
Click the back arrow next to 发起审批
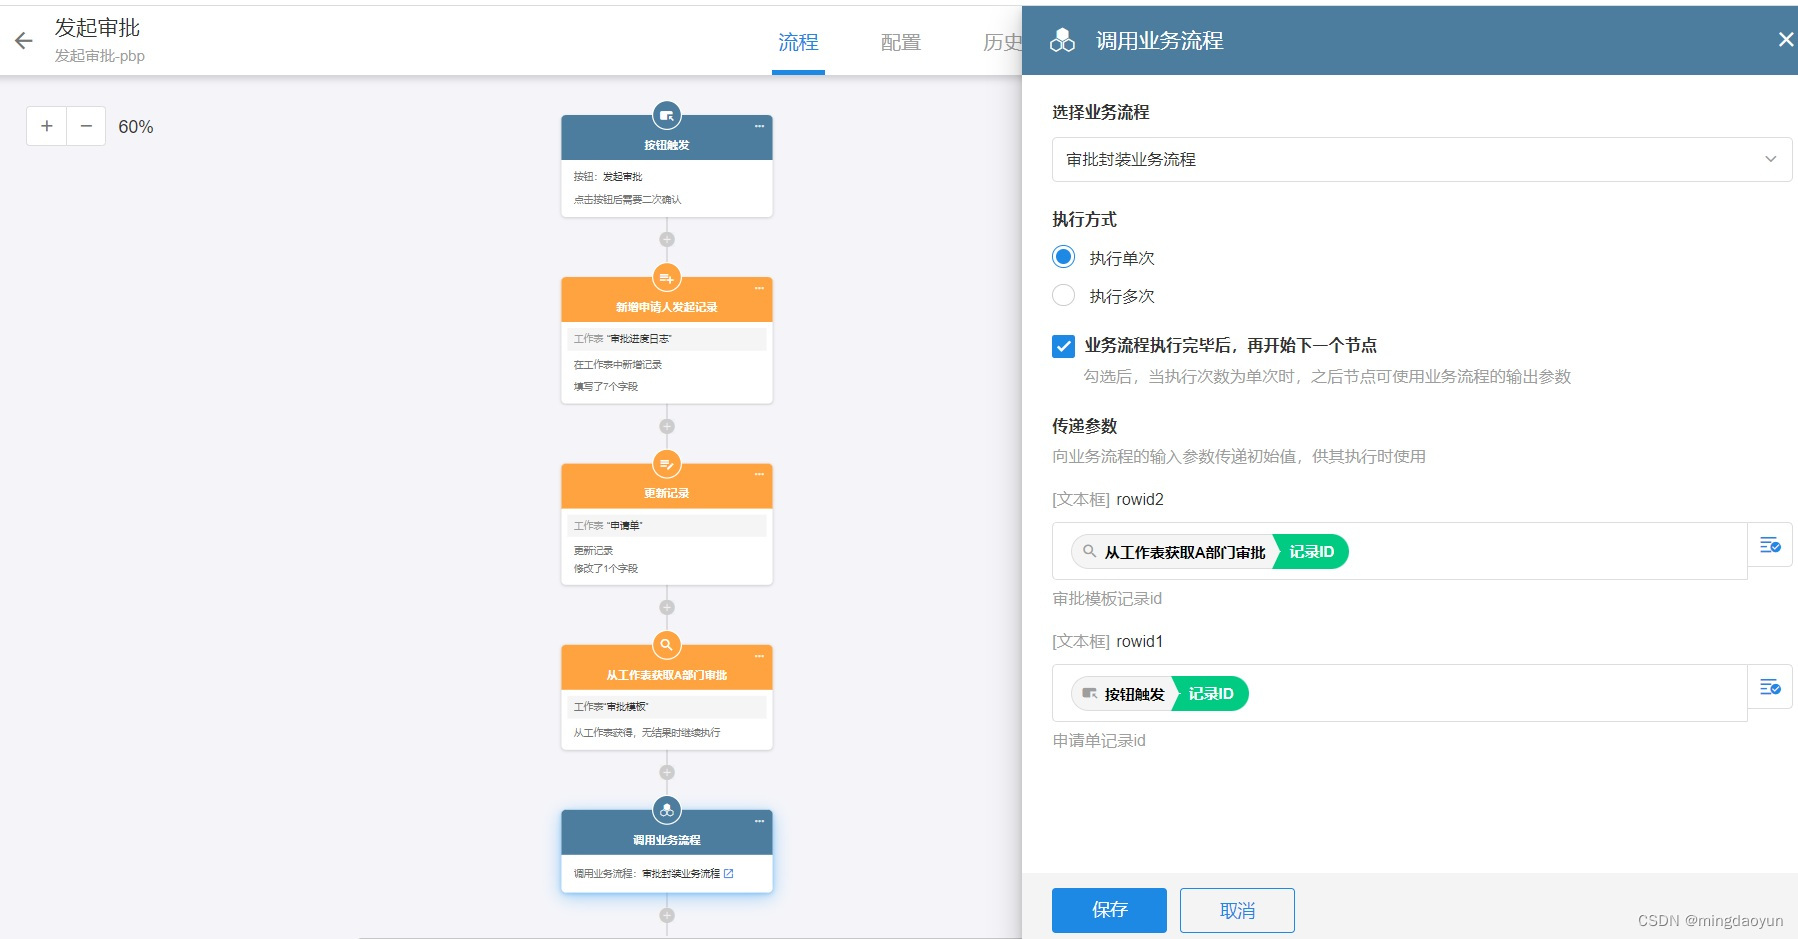[23, 40]
